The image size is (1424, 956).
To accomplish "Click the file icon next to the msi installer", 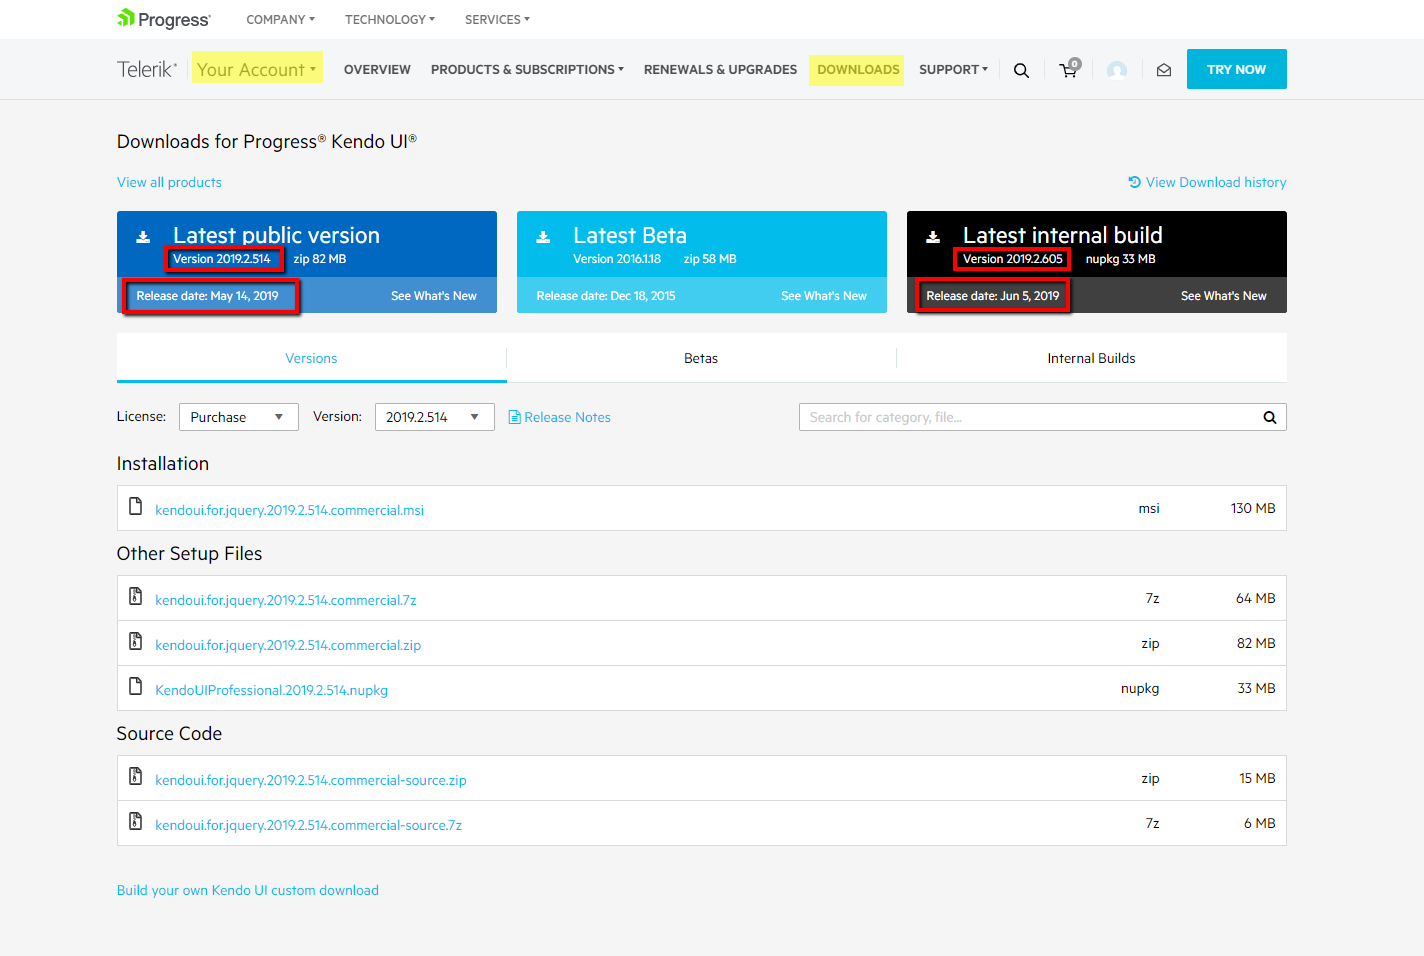I will pos(135,507).
